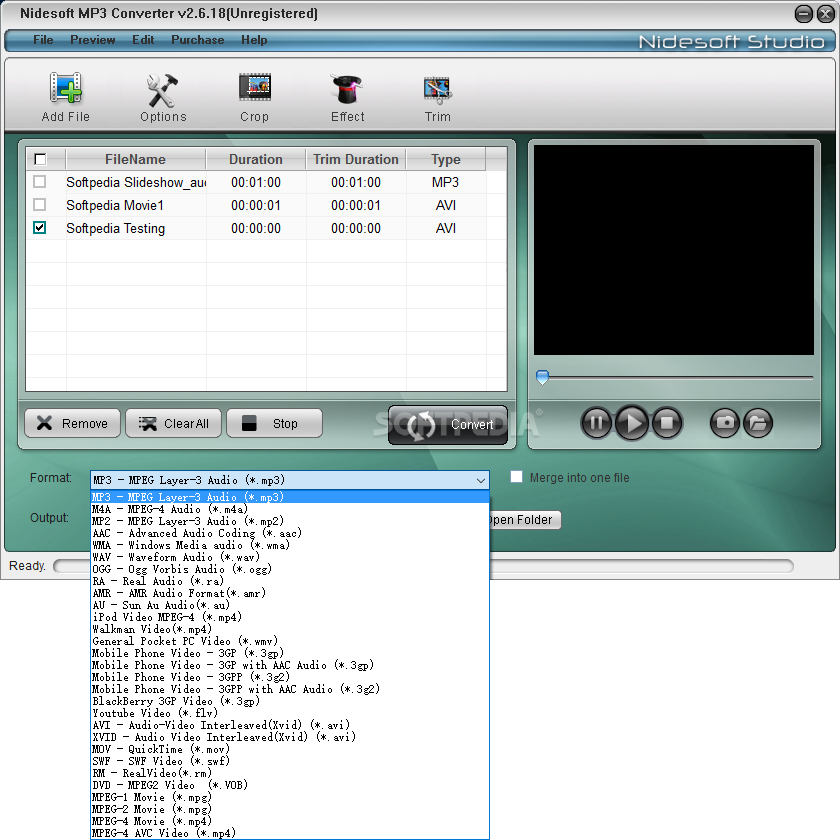Screen dimensions: 840x840
Task: Collapse the Format dropdown arrow
Action: [x=481, y=481]
